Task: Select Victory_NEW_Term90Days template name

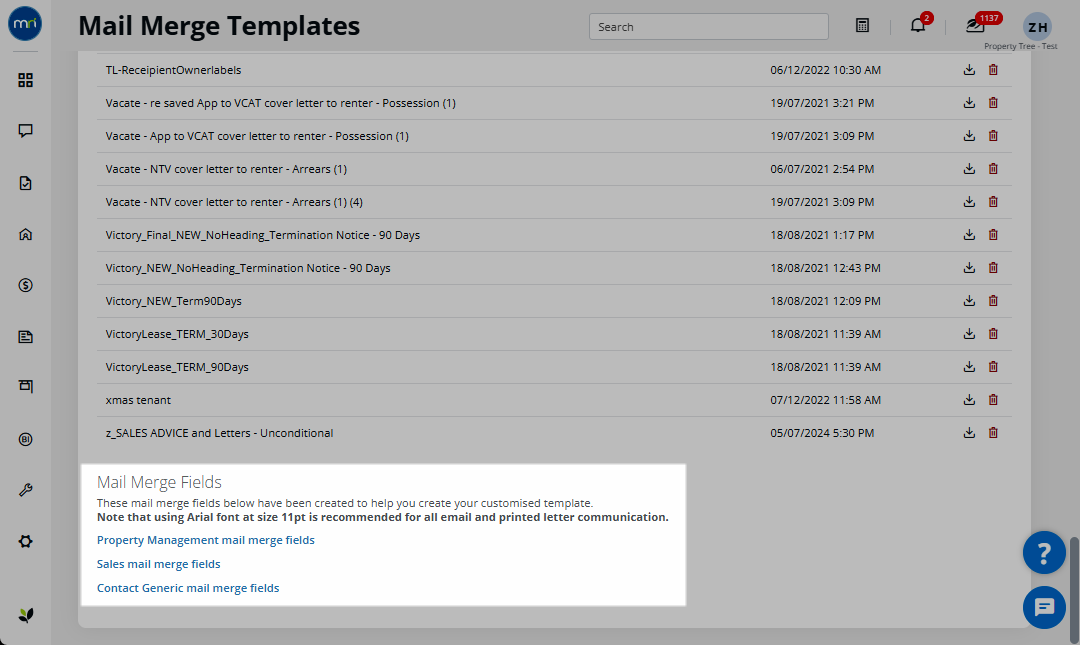Action: 174,301
